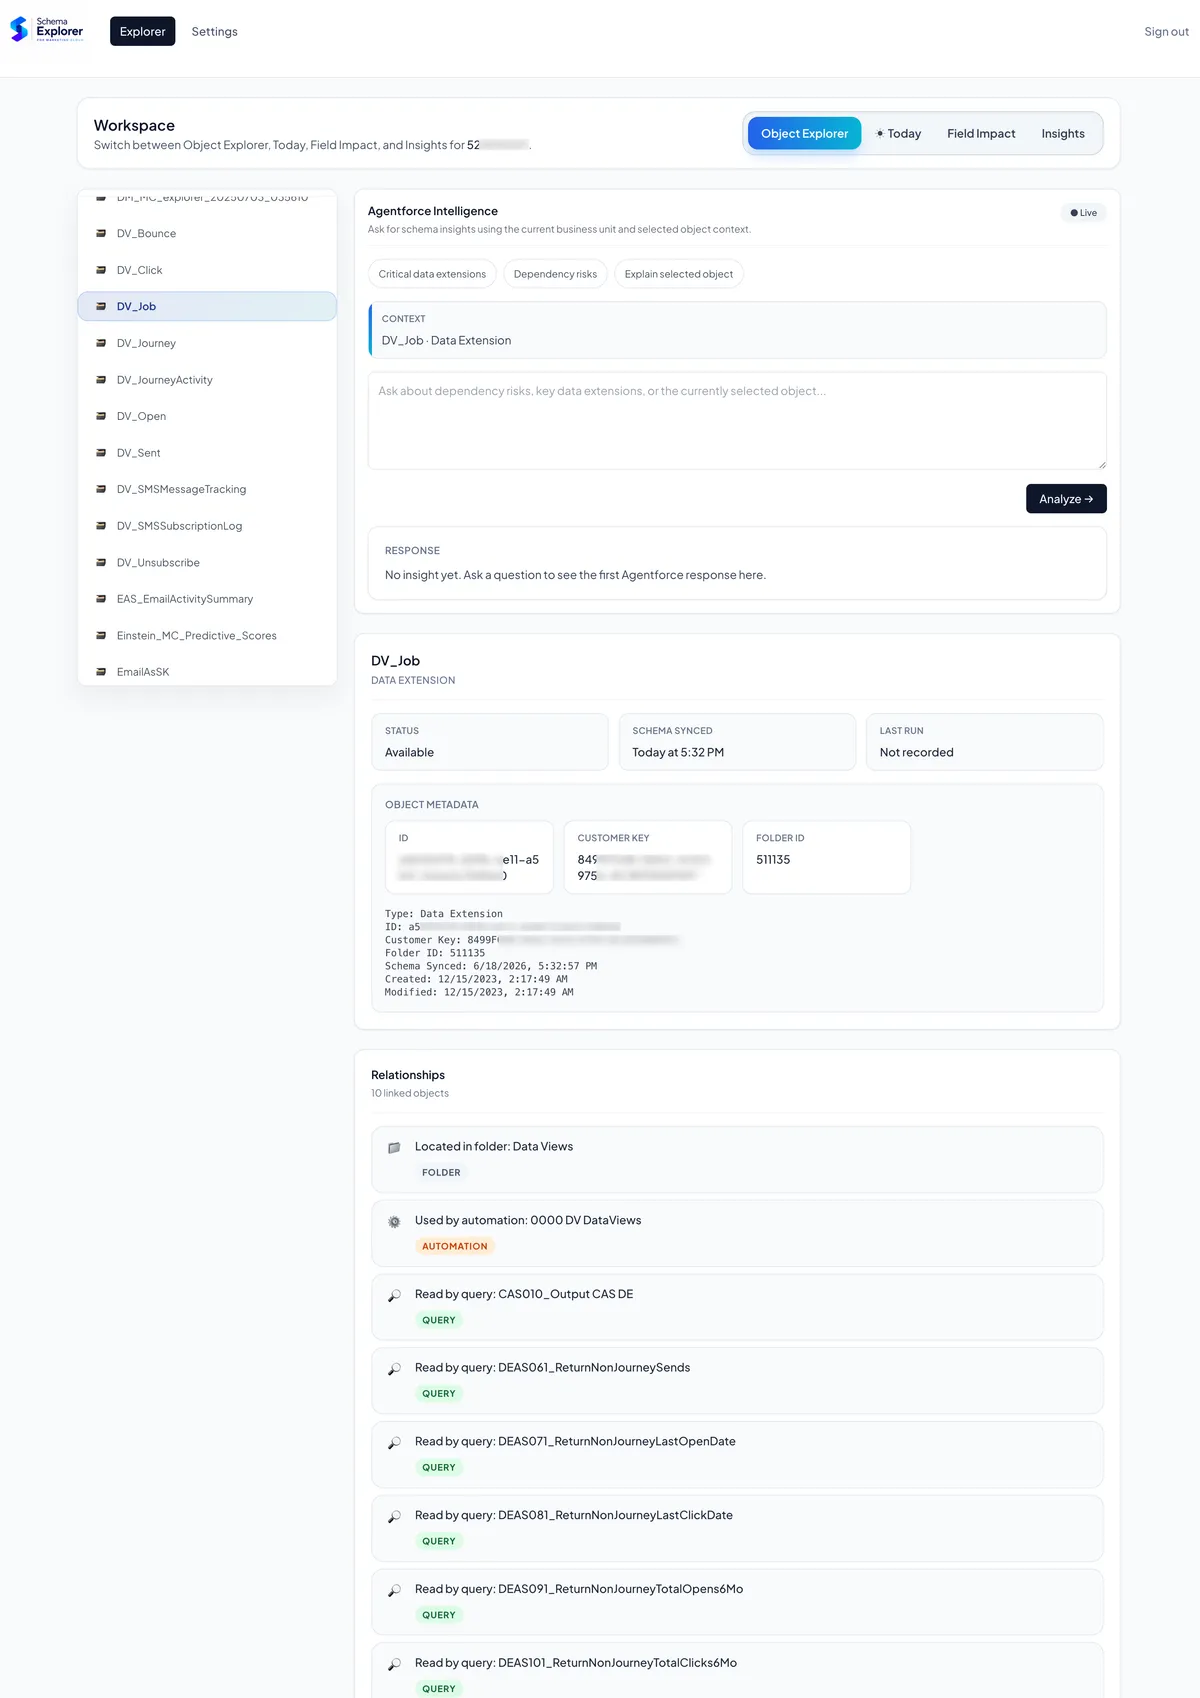The image size is (1200, 1698).
Task: Click 'Today at 5:32 PM' schema synced value
Action: (x=678, y=753)
